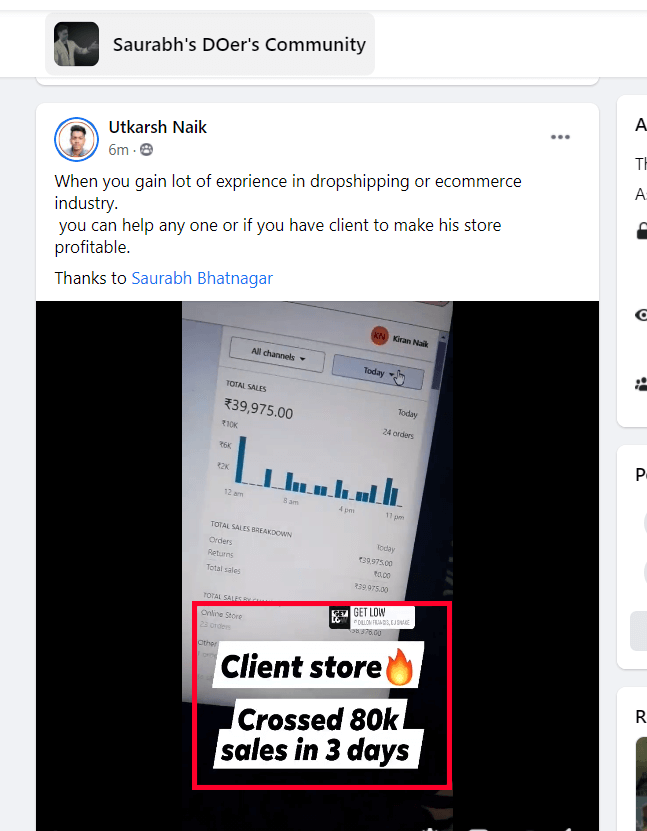This screenshot has width=647, height=831.
Task: Click the fire emoji on Client store
Action: click(x=400, y=667)
